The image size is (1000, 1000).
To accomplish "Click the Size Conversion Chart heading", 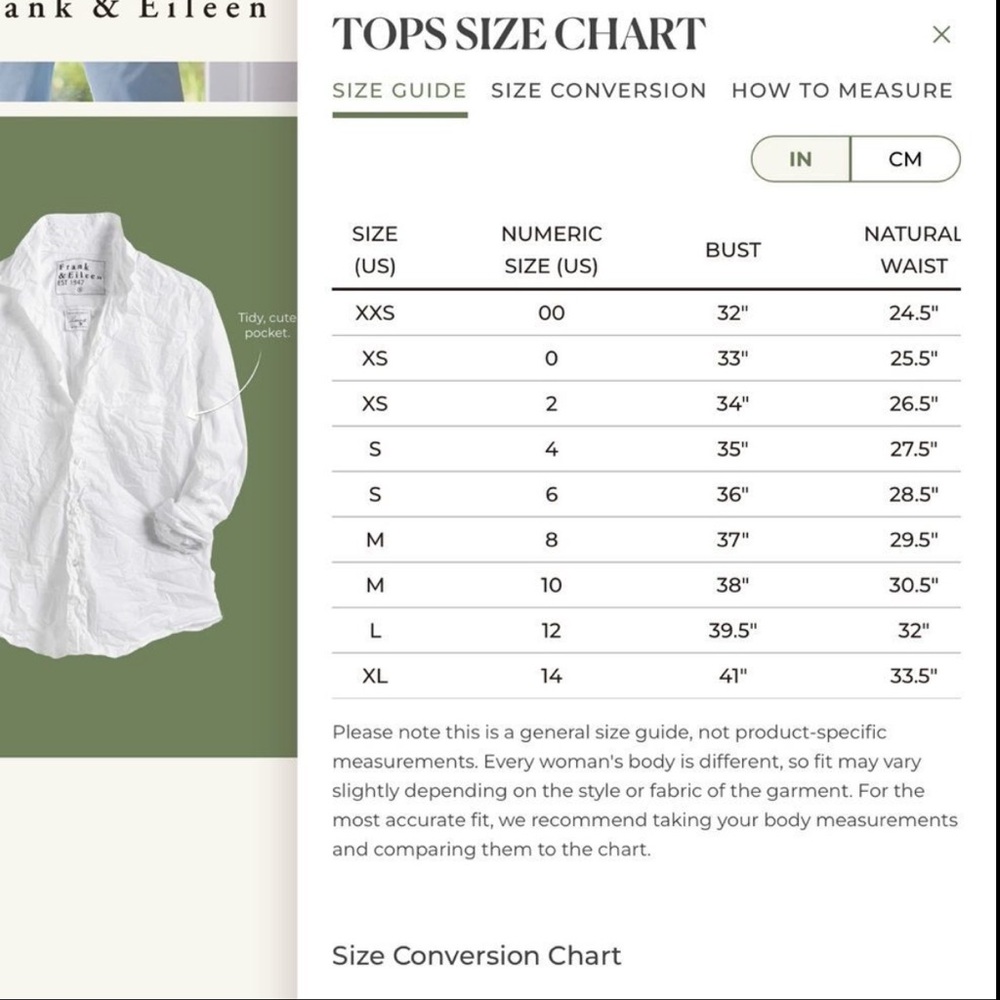I will 476,956.
